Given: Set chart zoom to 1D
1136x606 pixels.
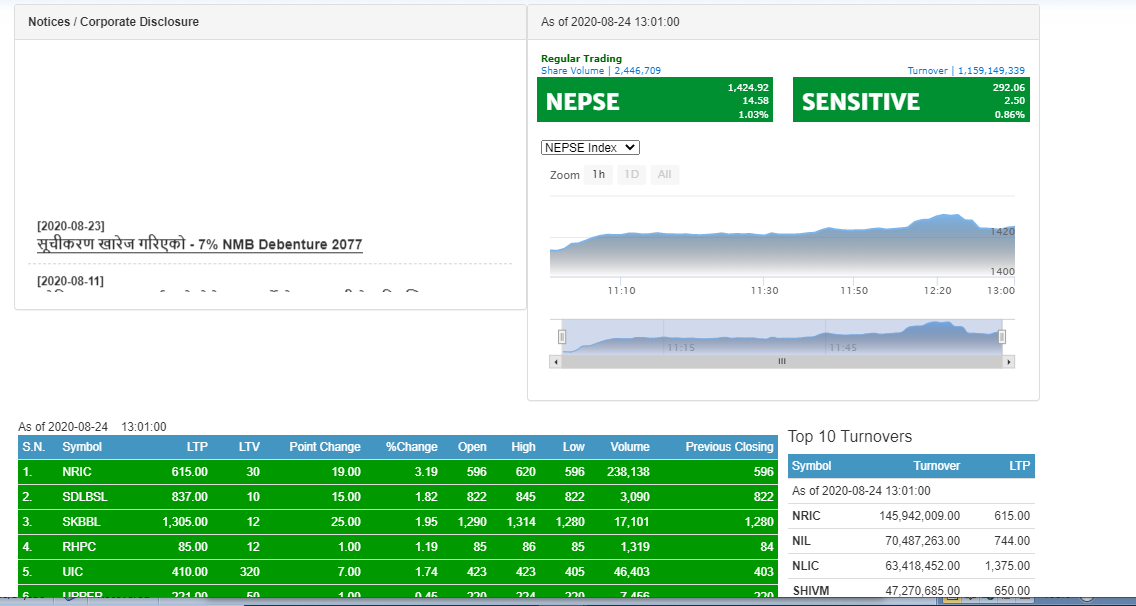Looking at the screenshot, I should coord(631,174).
